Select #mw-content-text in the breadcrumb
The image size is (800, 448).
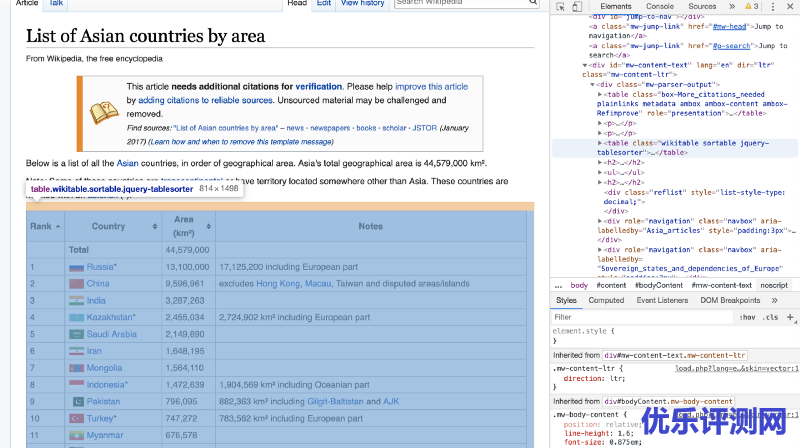pyautogui.click(x=721, y=285)
